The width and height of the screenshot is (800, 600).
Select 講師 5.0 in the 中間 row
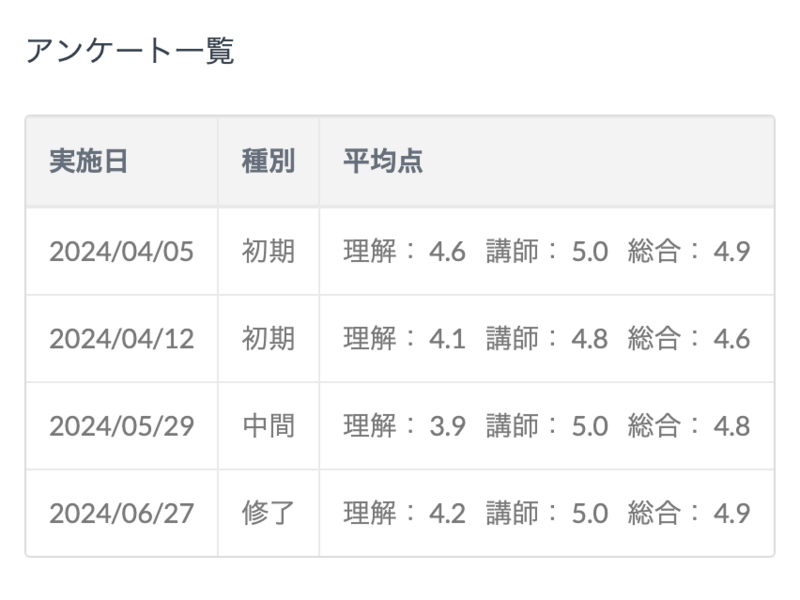(x=547, y=426)
